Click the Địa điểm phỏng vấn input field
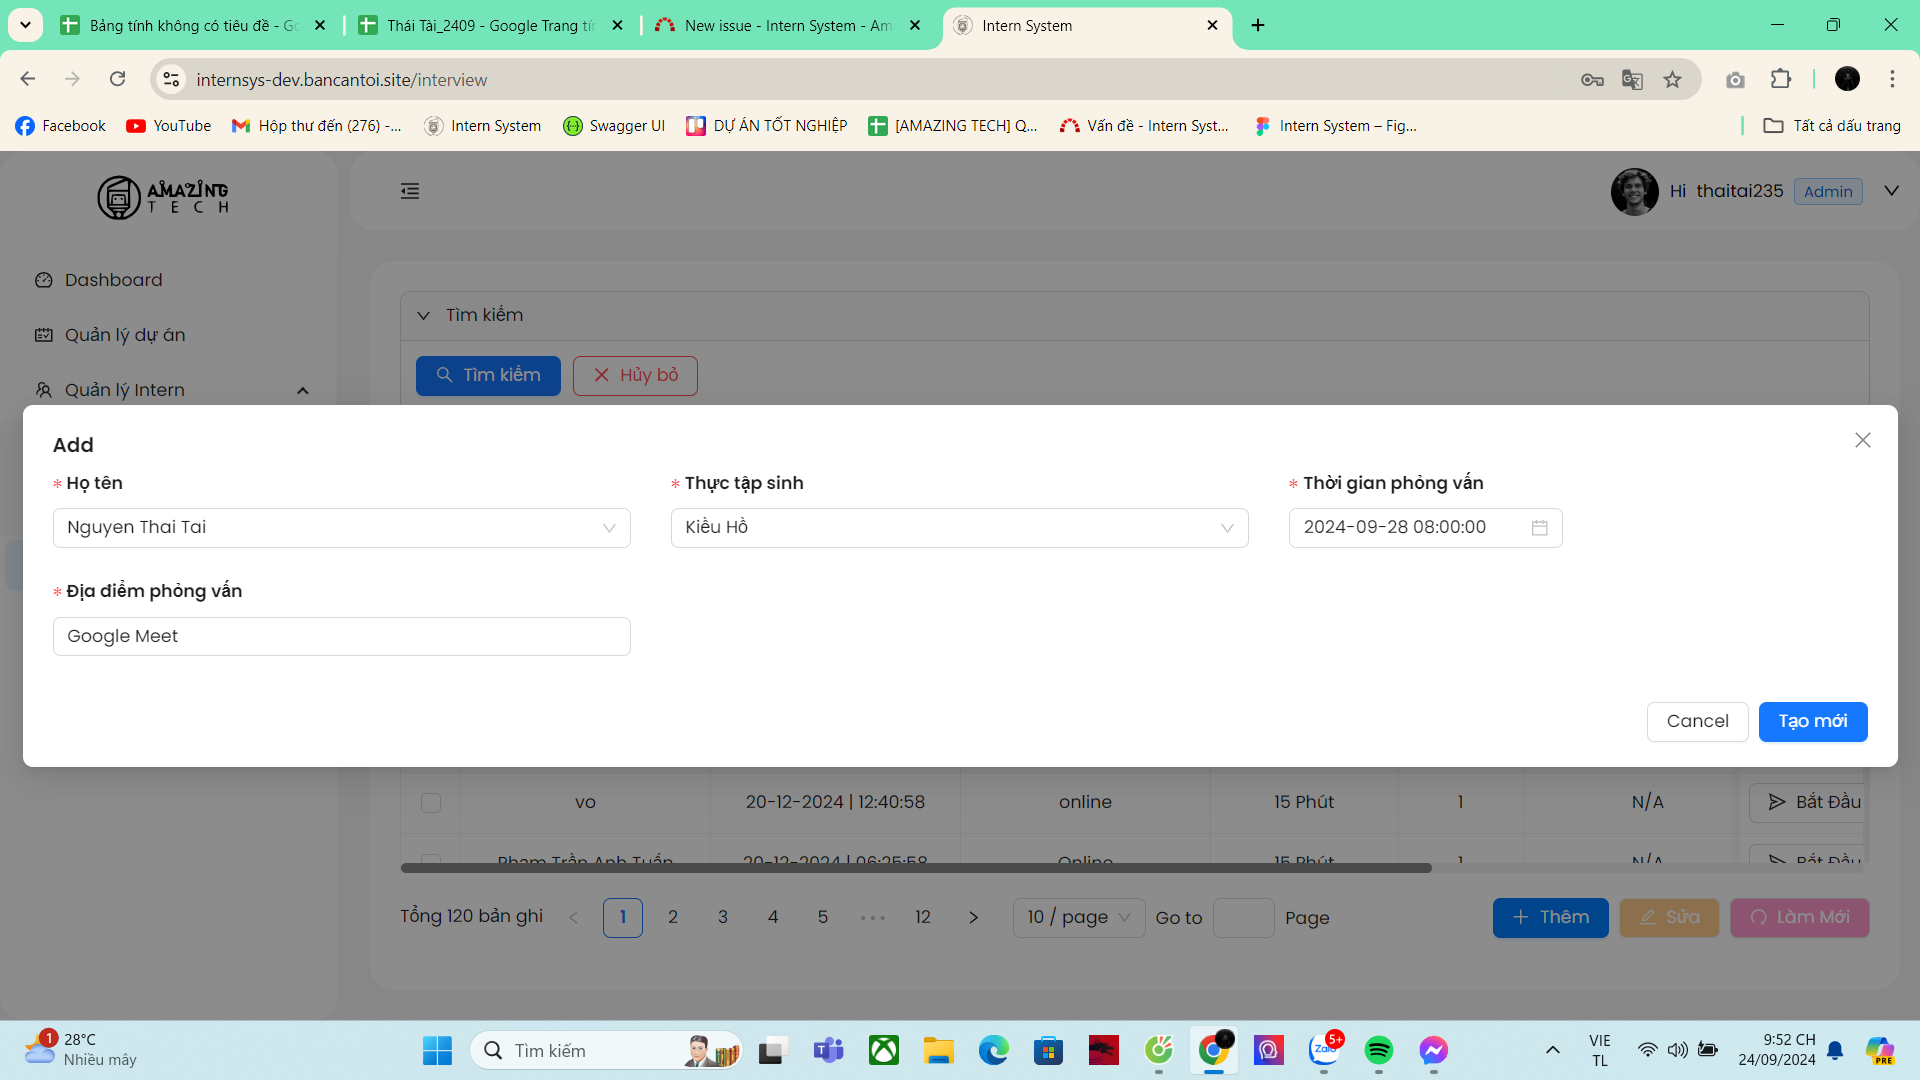This screenshot has height=1080, width=1920. [341, 637]
